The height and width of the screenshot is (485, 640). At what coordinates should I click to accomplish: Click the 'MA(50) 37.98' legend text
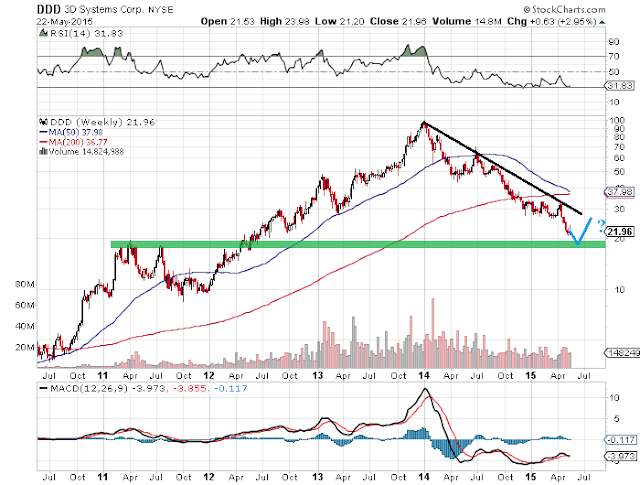coord(76,132)
